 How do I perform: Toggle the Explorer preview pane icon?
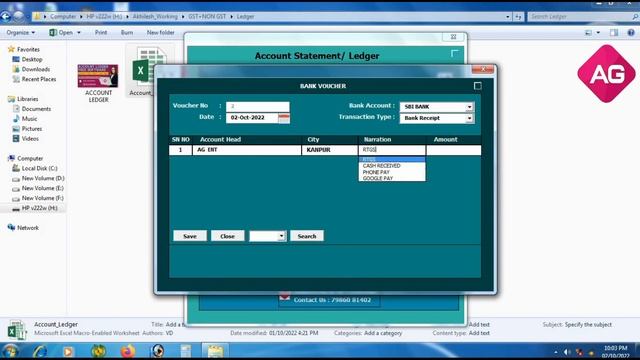click(x=614, y=33)
